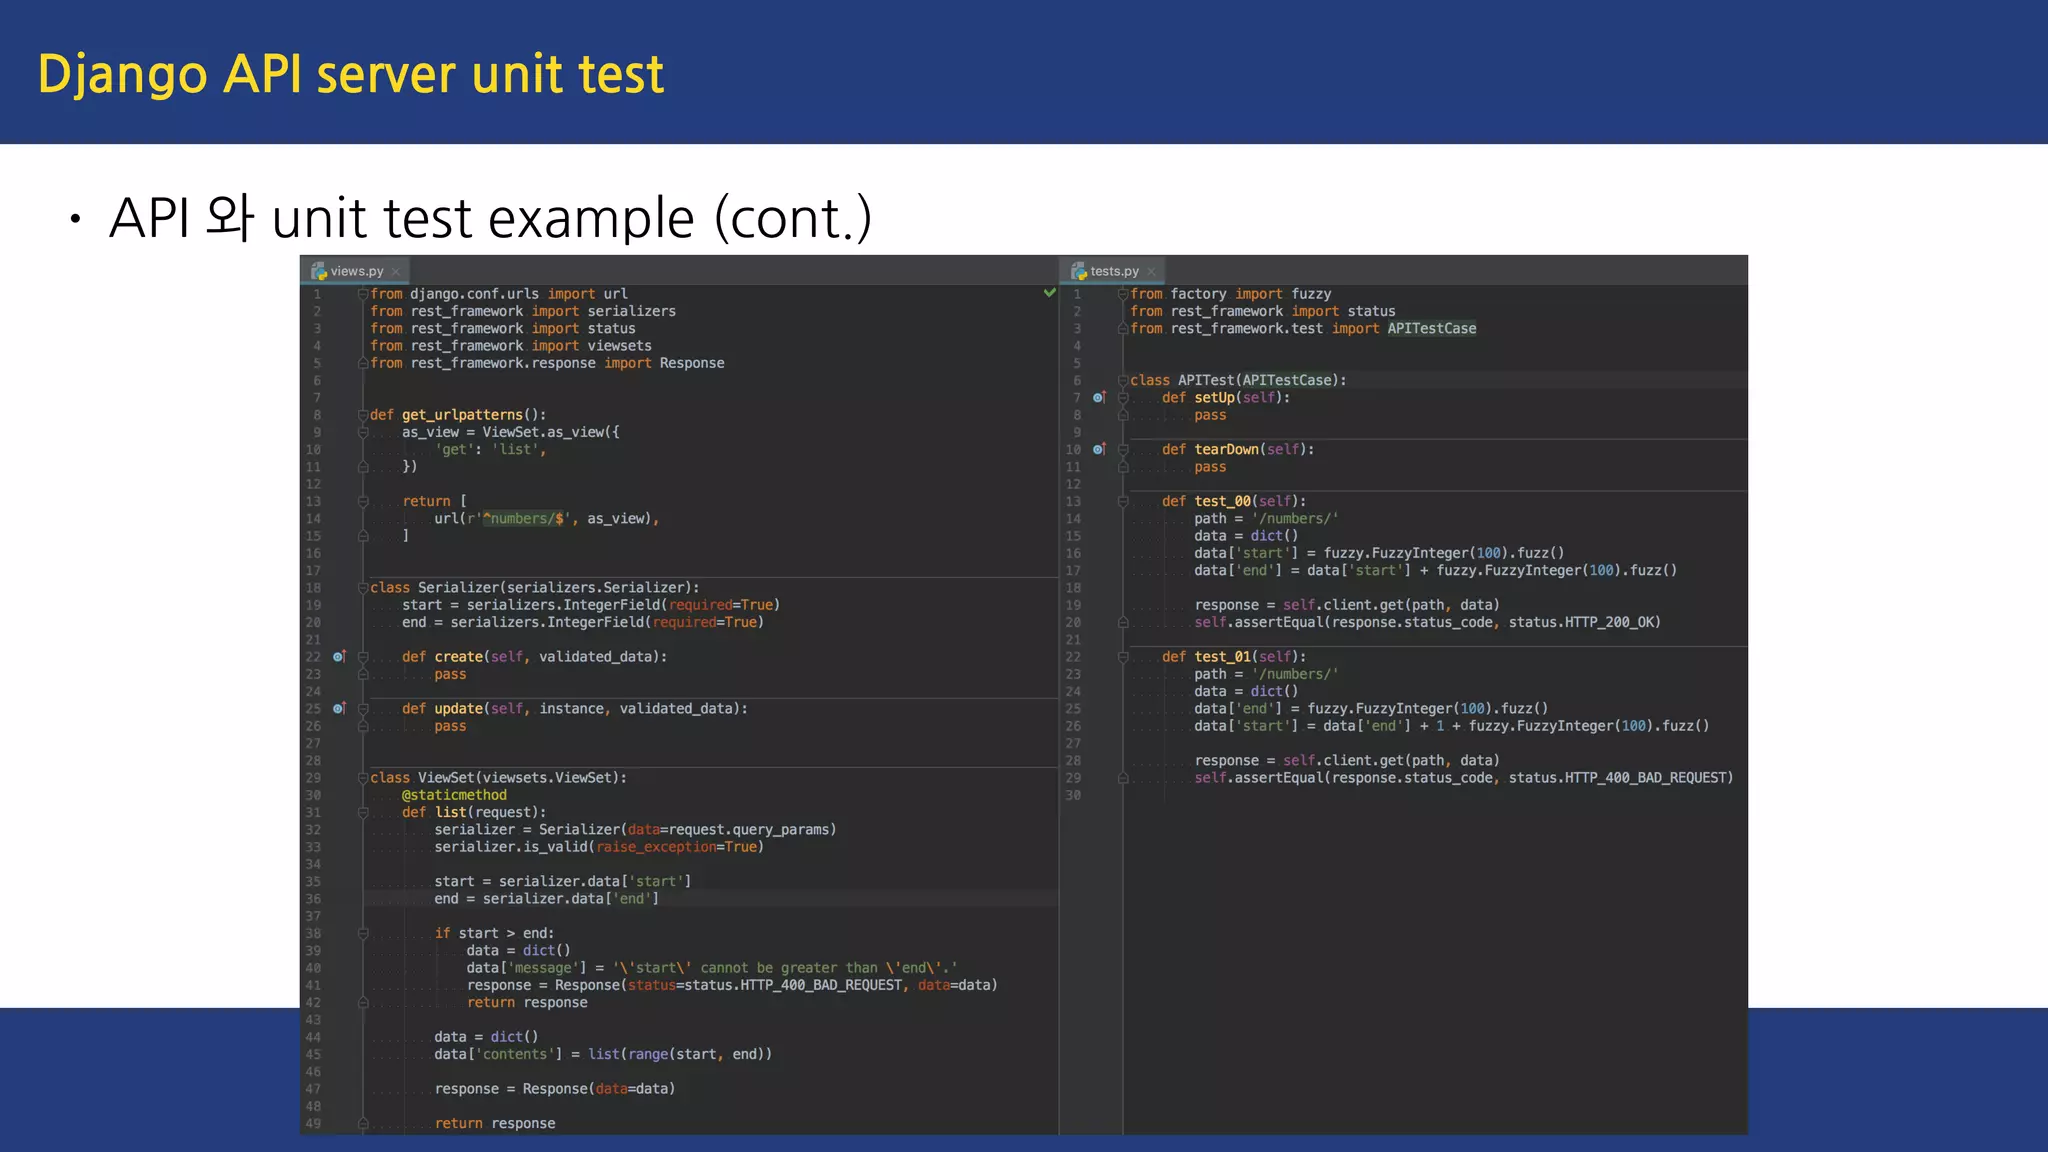Click on '@staticmethod' decorator
The height and width of the screenshot is (1152, 2048).
[454, 795]
